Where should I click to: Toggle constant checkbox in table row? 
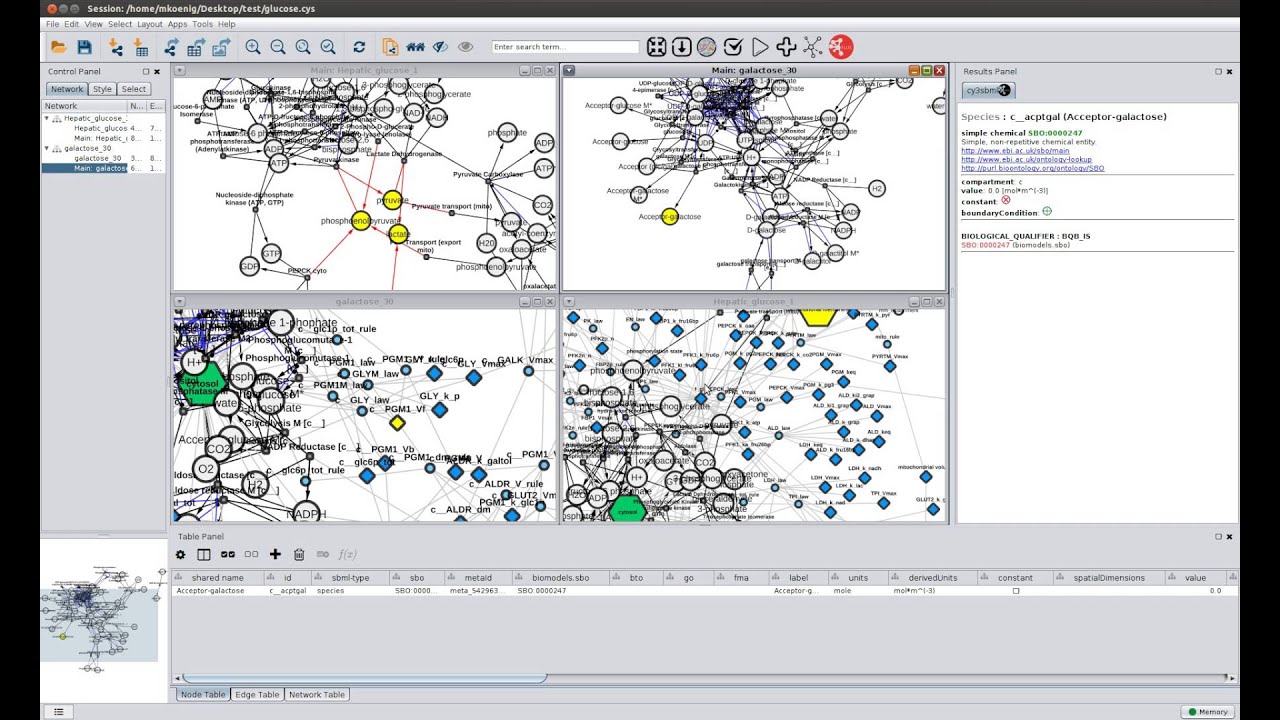click(x=1016, y=591)
